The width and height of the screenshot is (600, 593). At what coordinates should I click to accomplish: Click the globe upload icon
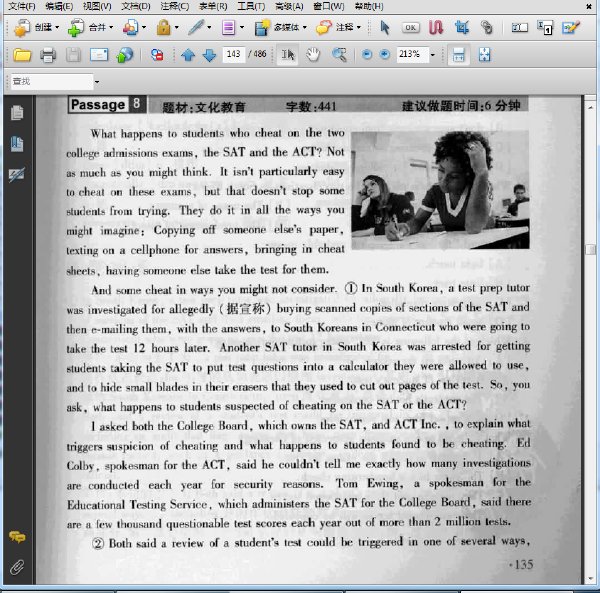tap(125, 55)
